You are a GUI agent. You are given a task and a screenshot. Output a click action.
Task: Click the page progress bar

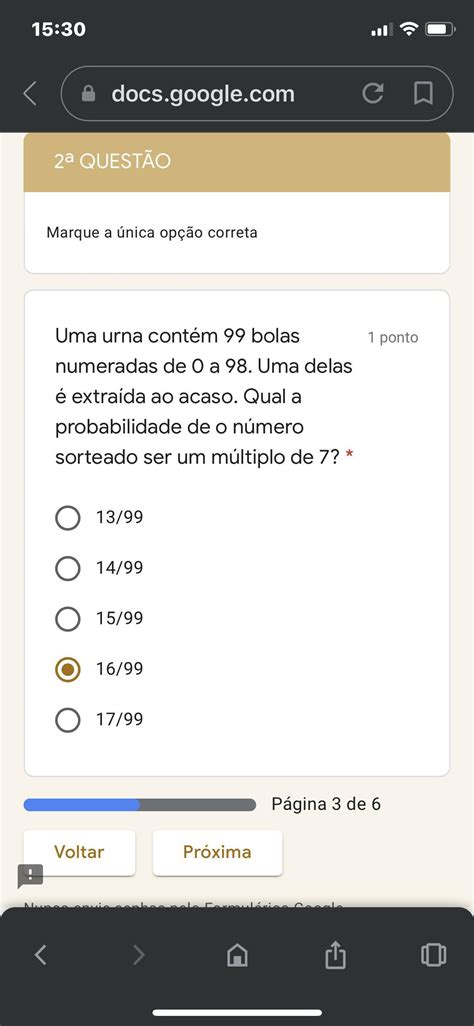[139, 805]
